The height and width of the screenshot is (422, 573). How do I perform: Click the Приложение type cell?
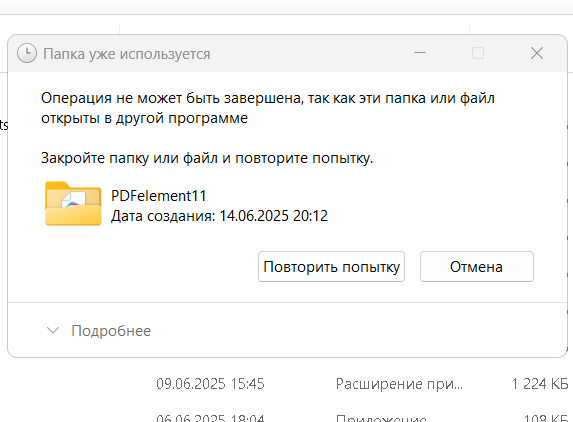381,418
